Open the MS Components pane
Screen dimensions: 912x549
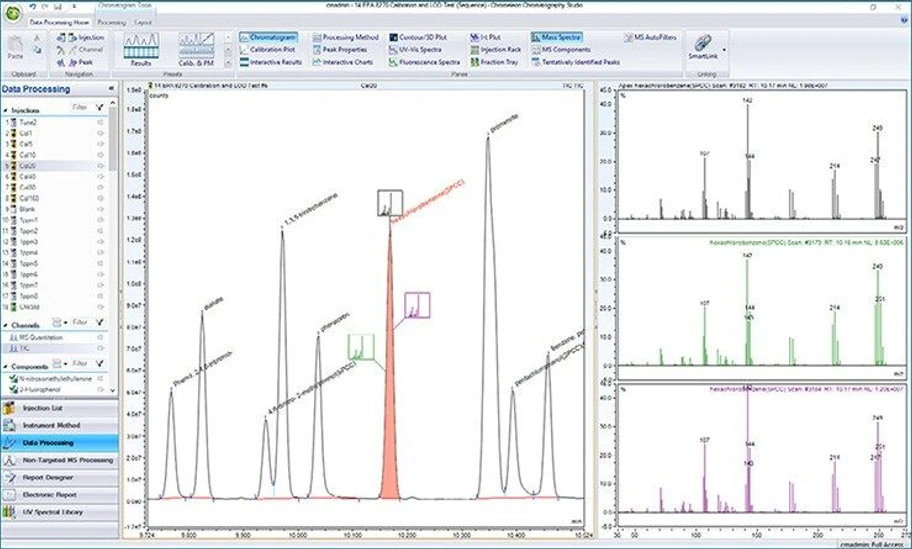point(561,49)
